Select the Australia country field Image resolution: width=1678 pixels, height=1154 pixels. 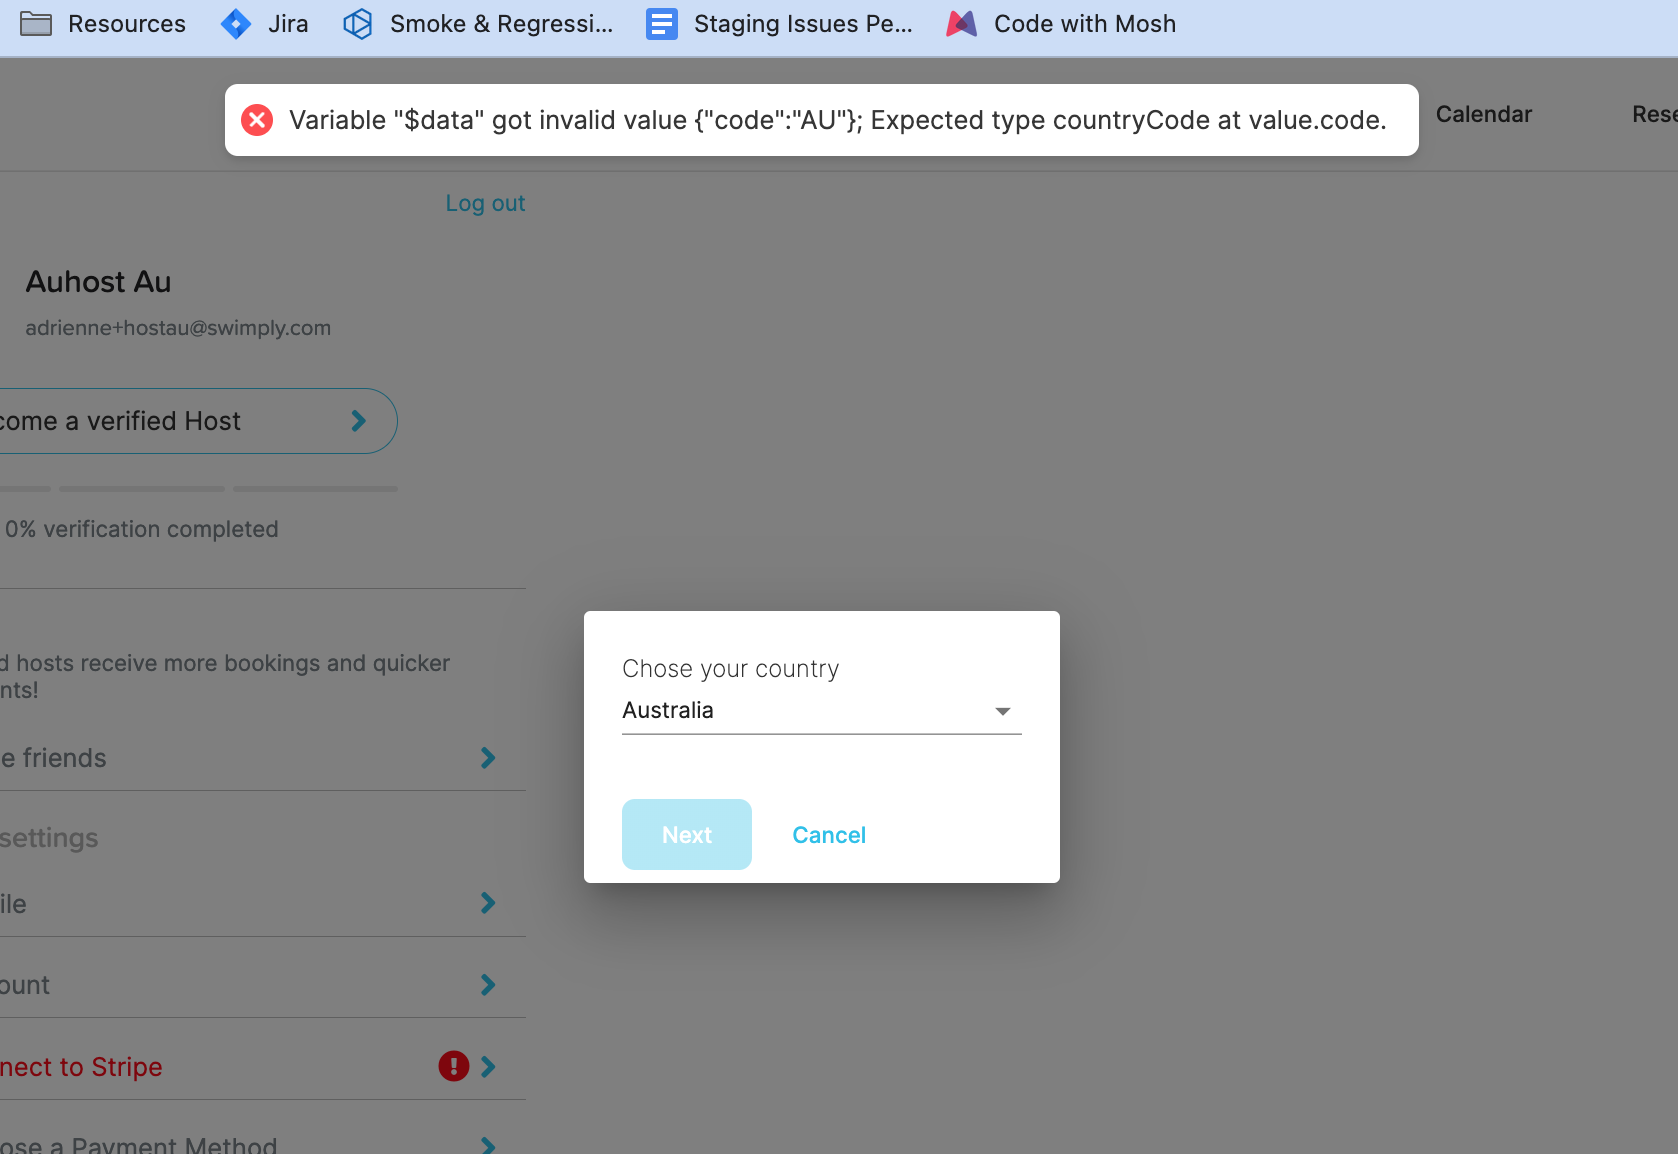(x=800, y=711)
